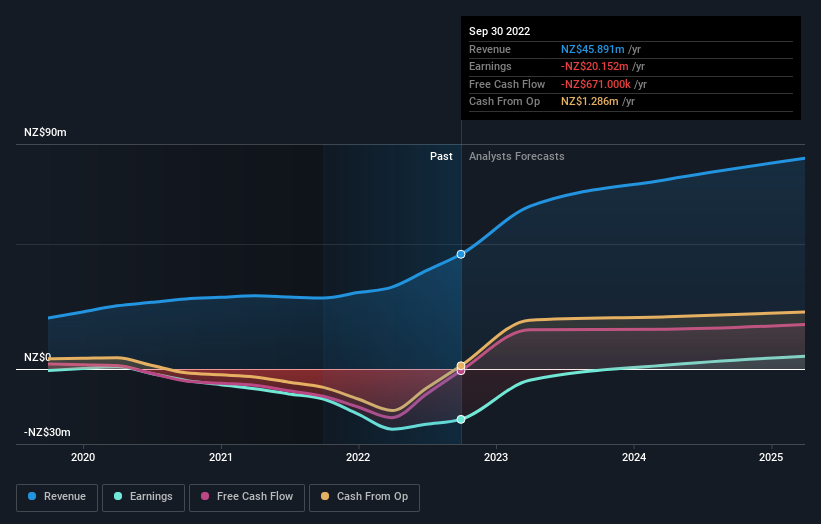Toggle the Revenue legend series
The image size is (821, 524).
tap(57, 497)
